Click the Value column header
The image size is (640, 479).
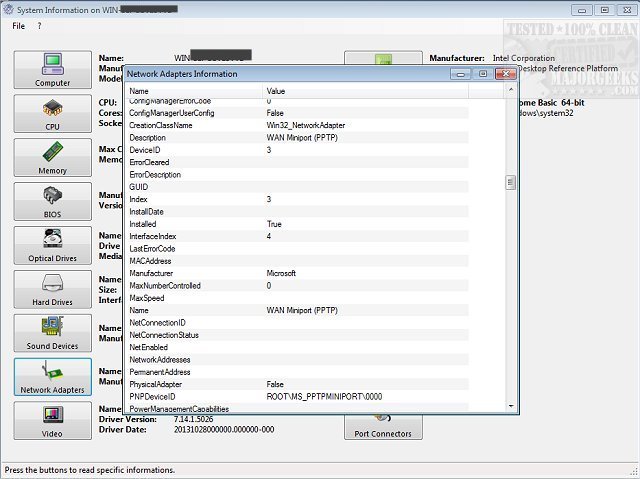pyautogui.click(x=366, y=91)
